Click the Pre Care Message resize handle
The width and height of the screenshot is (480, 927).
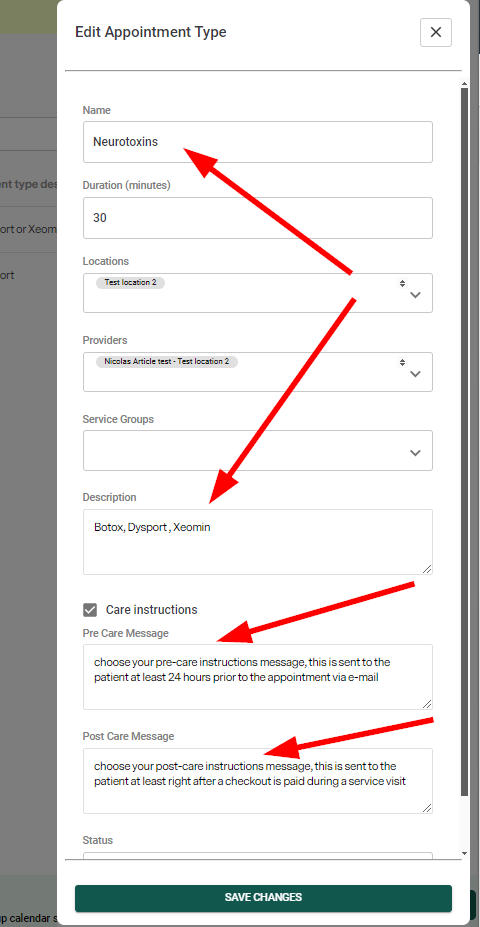click(427, 704)
